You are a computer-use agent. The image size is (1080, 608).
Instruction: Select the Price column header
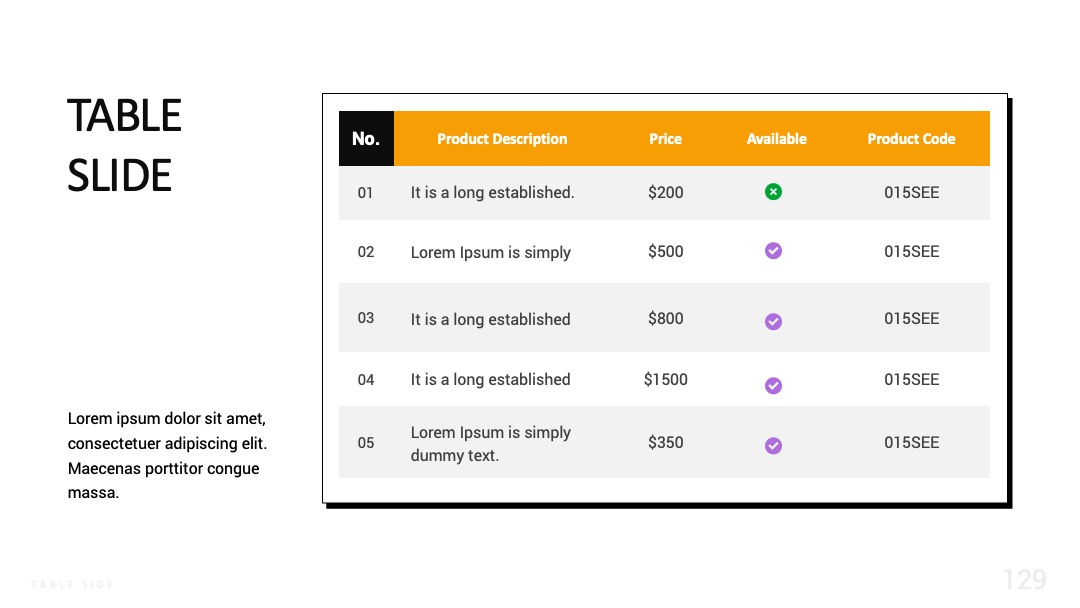click(x=665, y=139)
